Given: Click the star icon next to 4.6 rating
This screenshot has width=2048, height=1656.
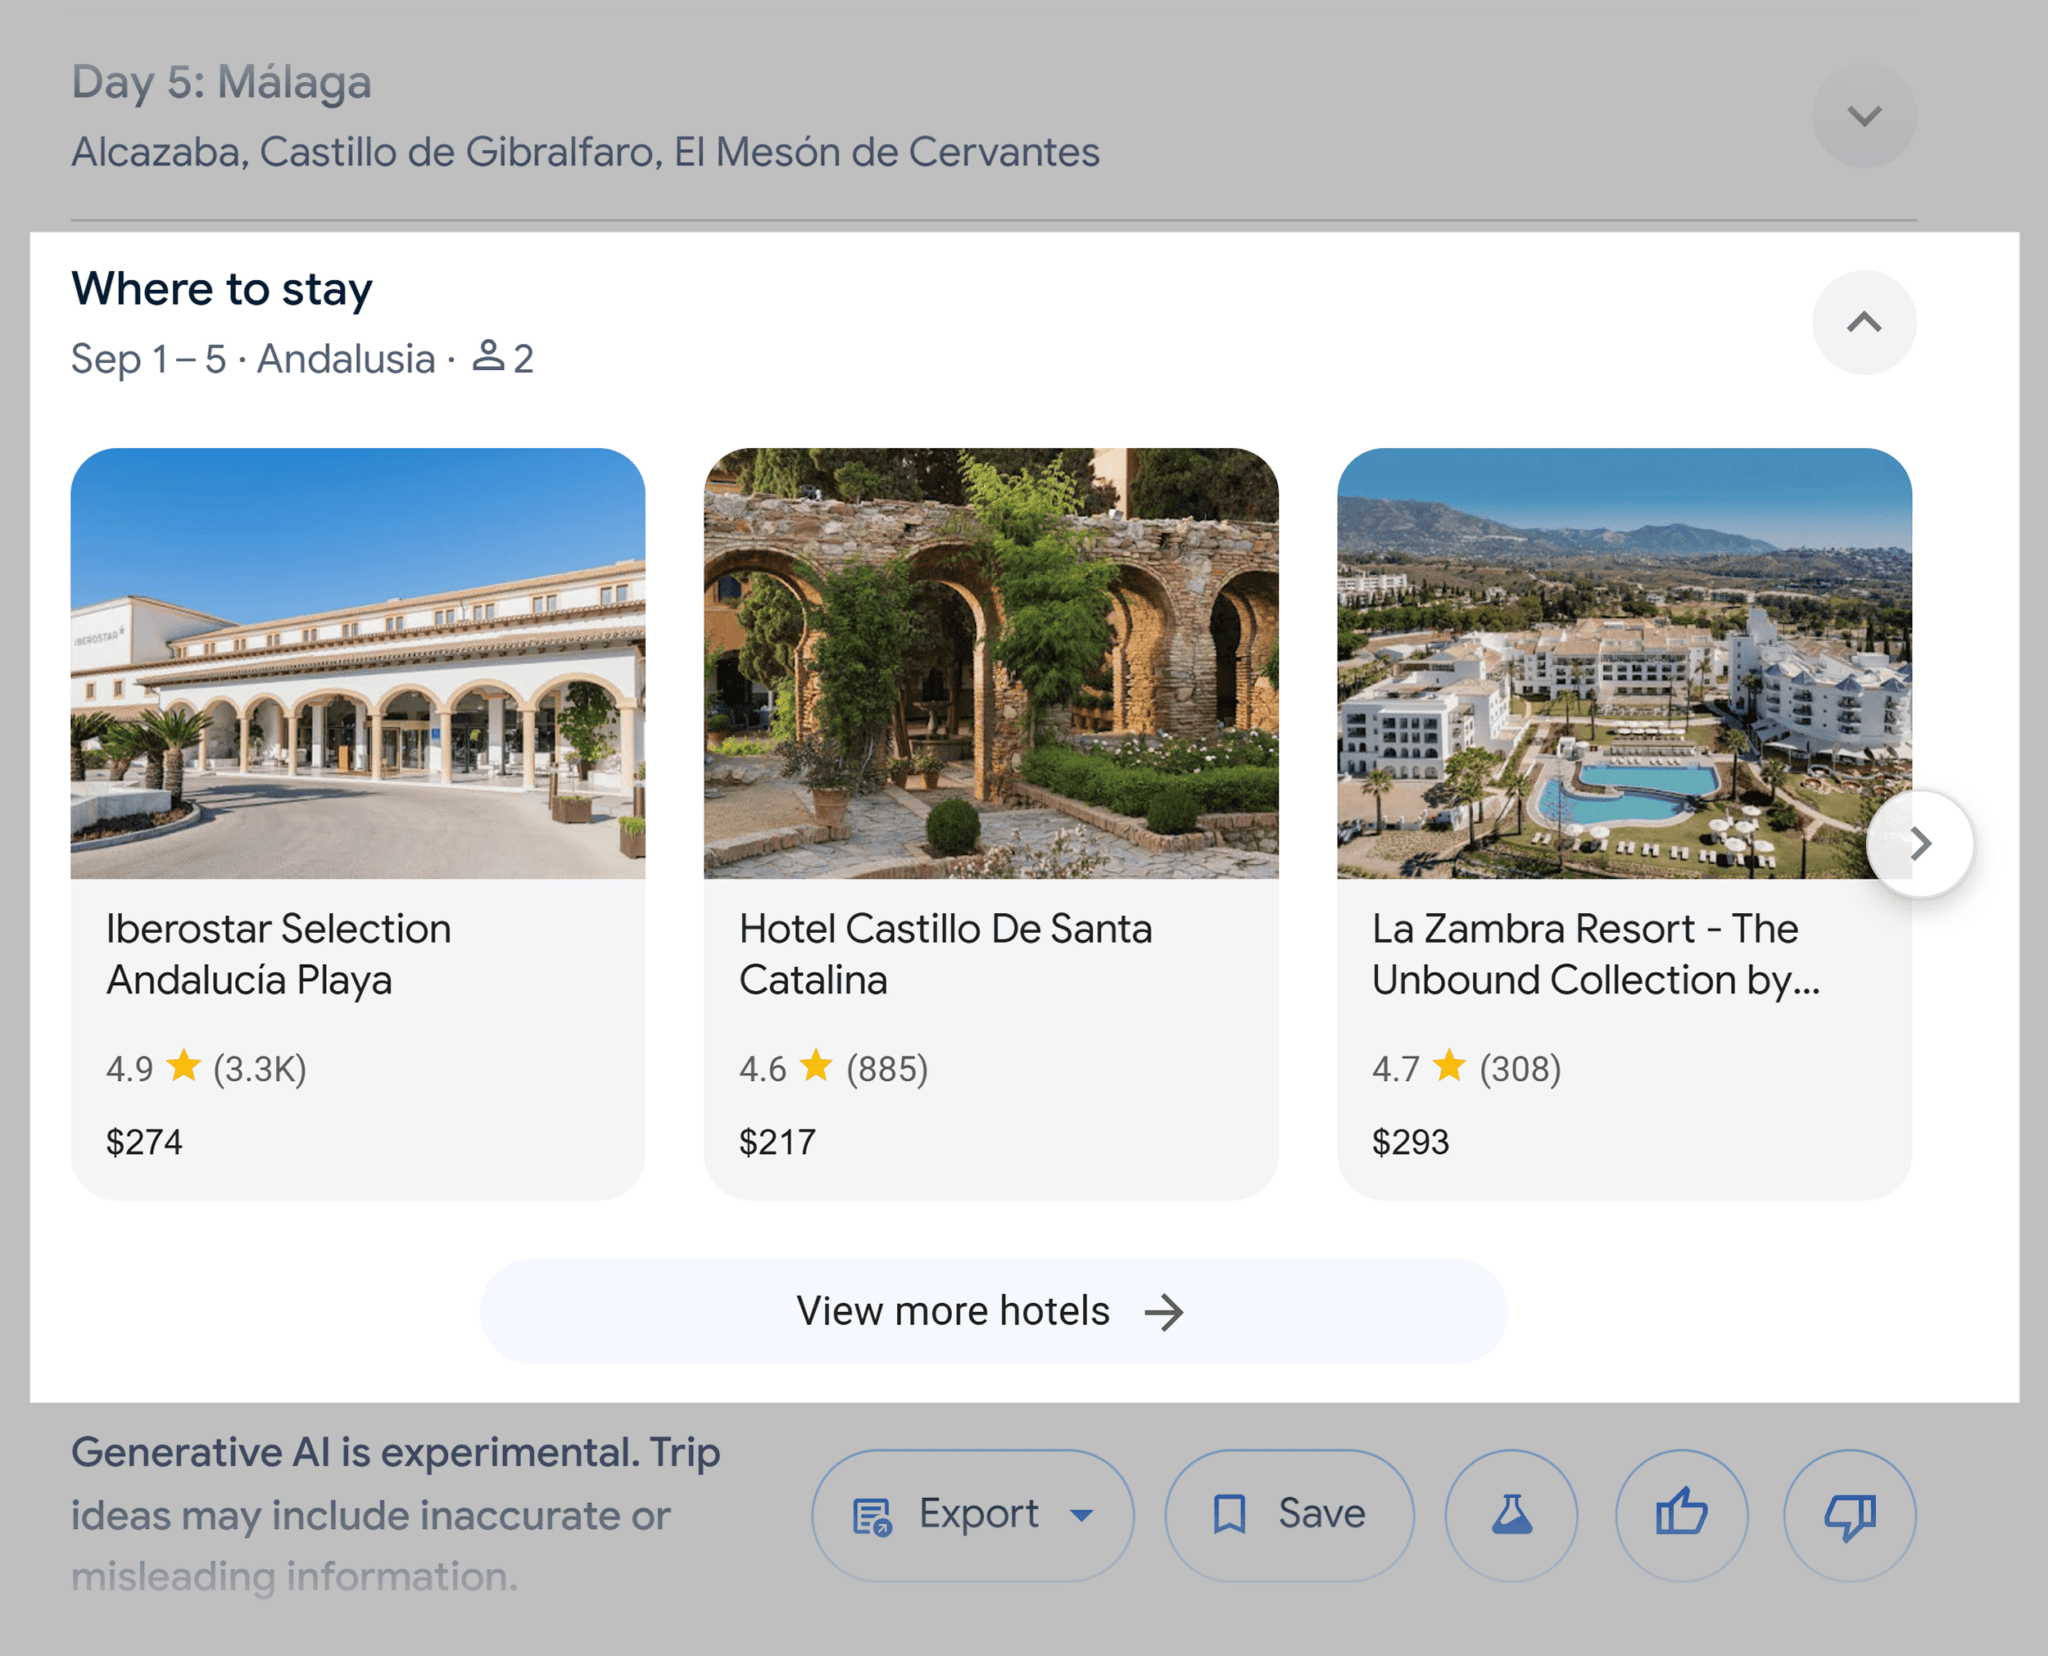Looking at the screenshot, I should [817, 1066].
